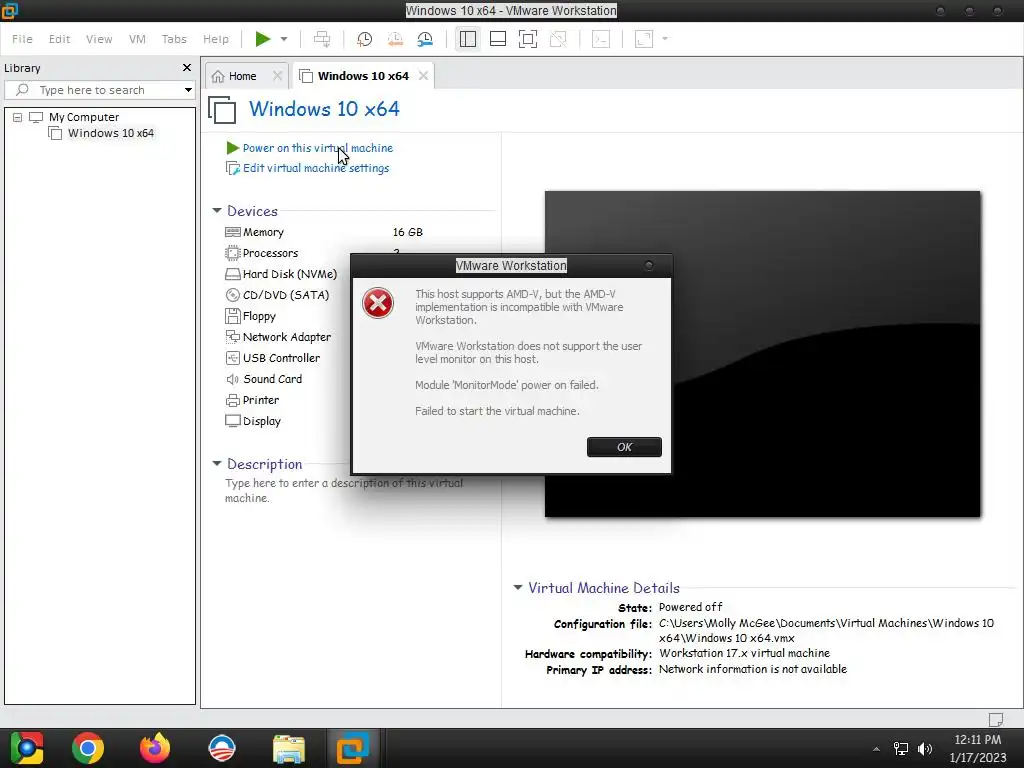This screenshot has width=1024, height=768.
Task: Open the Help menu
Action: [x=216, y=39]
